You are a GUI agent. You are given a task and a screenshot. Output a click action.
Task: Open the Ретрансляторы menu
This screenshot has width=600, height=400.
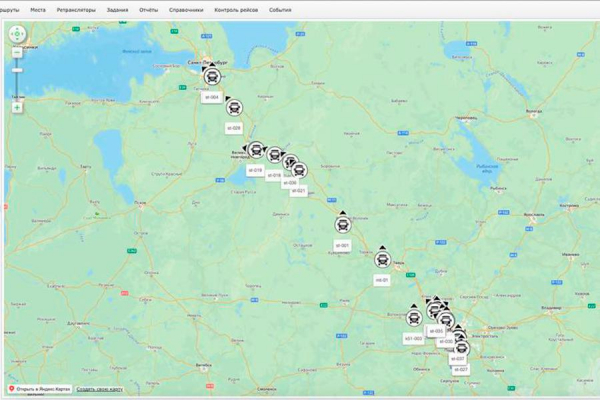click(76, 8)
